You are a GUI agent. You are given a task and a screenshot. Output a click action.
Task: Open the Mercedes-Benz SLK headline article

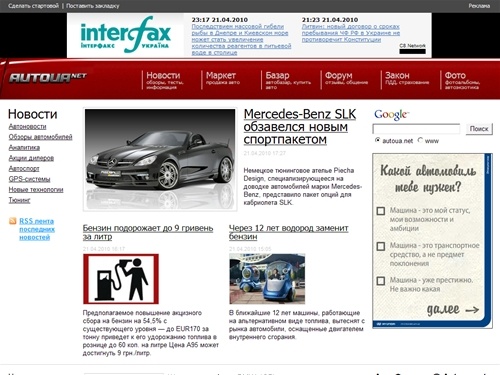(x=300, y=127)
